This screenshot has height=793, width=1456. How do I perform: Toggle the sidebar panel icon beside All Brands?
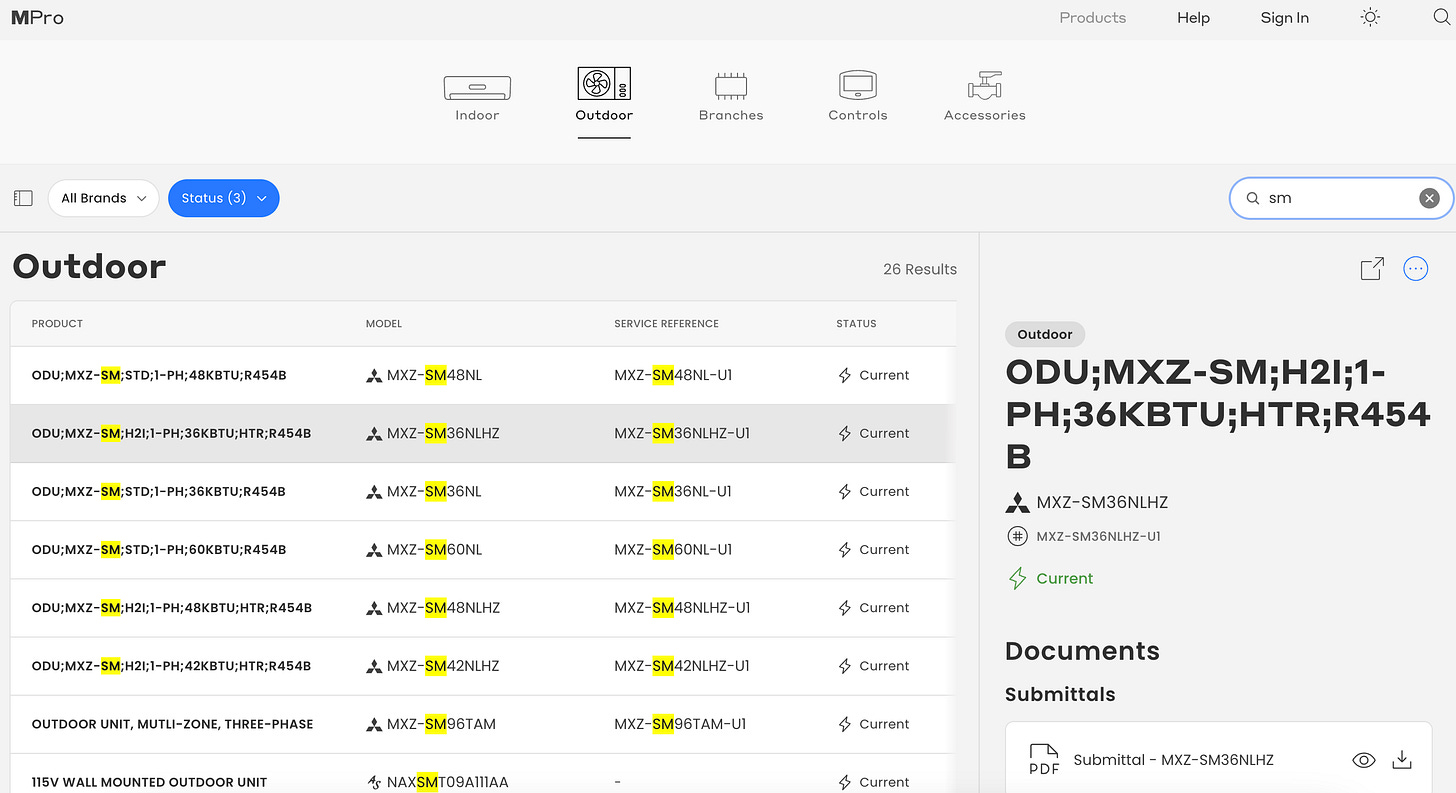click(23, 198)
